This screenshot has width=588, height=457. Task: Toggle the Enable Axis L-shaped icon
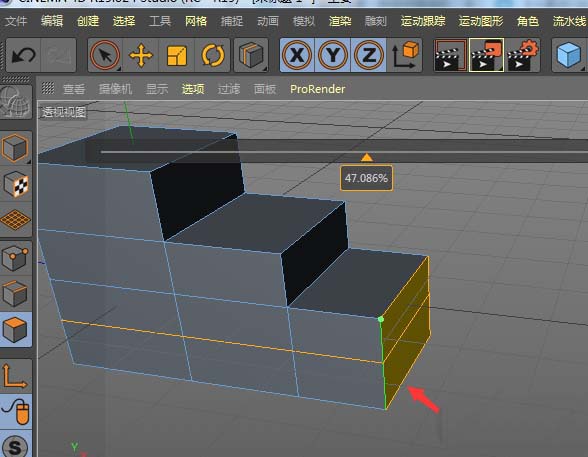(x=16, y=376)
